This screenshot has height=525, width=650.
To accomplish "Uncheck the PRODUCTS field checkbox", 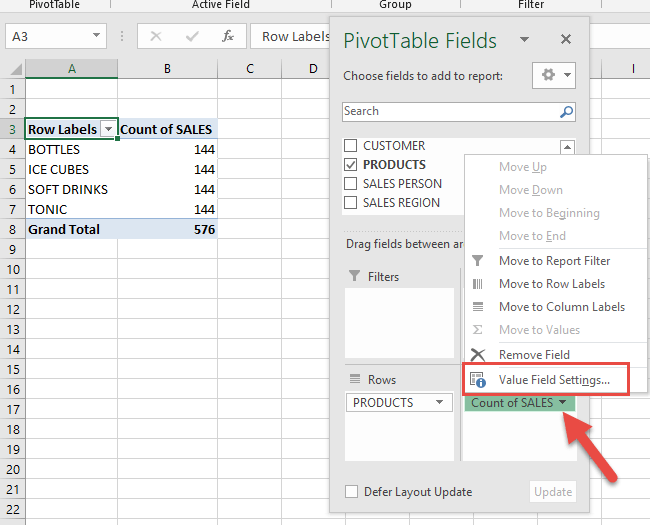I will click(351, 165).
